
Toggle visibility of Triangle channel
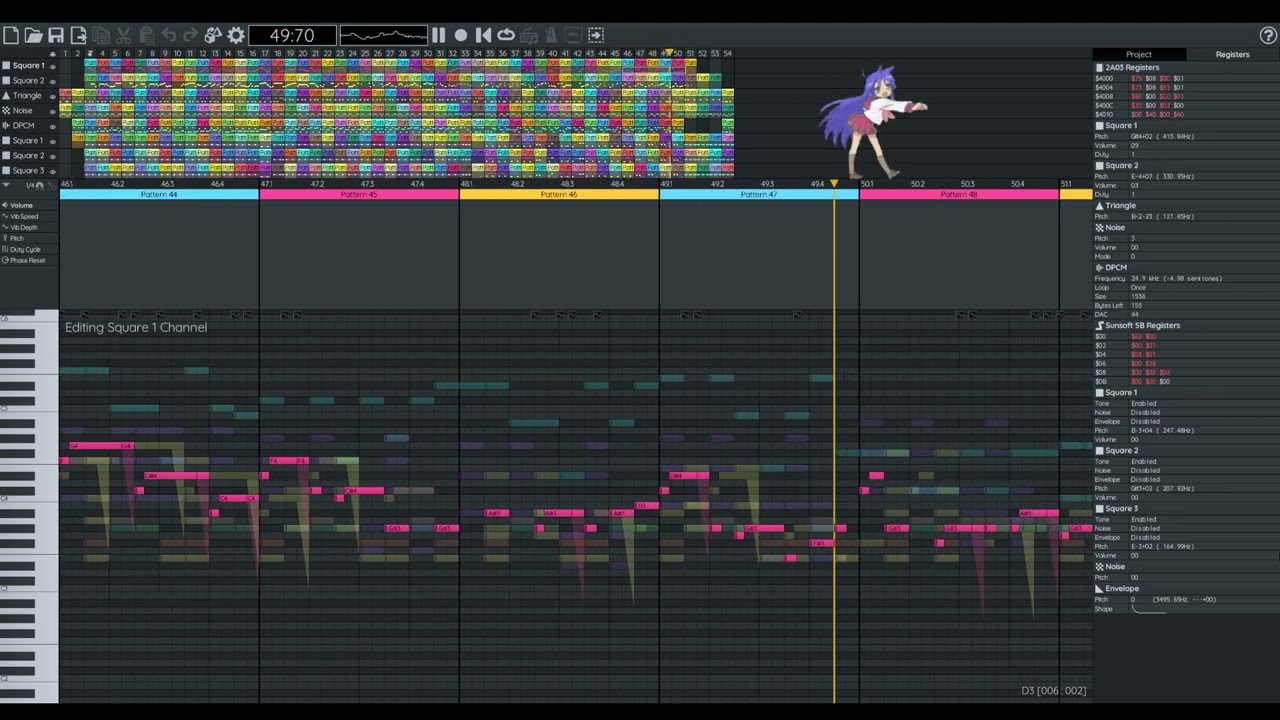(53, 97)
